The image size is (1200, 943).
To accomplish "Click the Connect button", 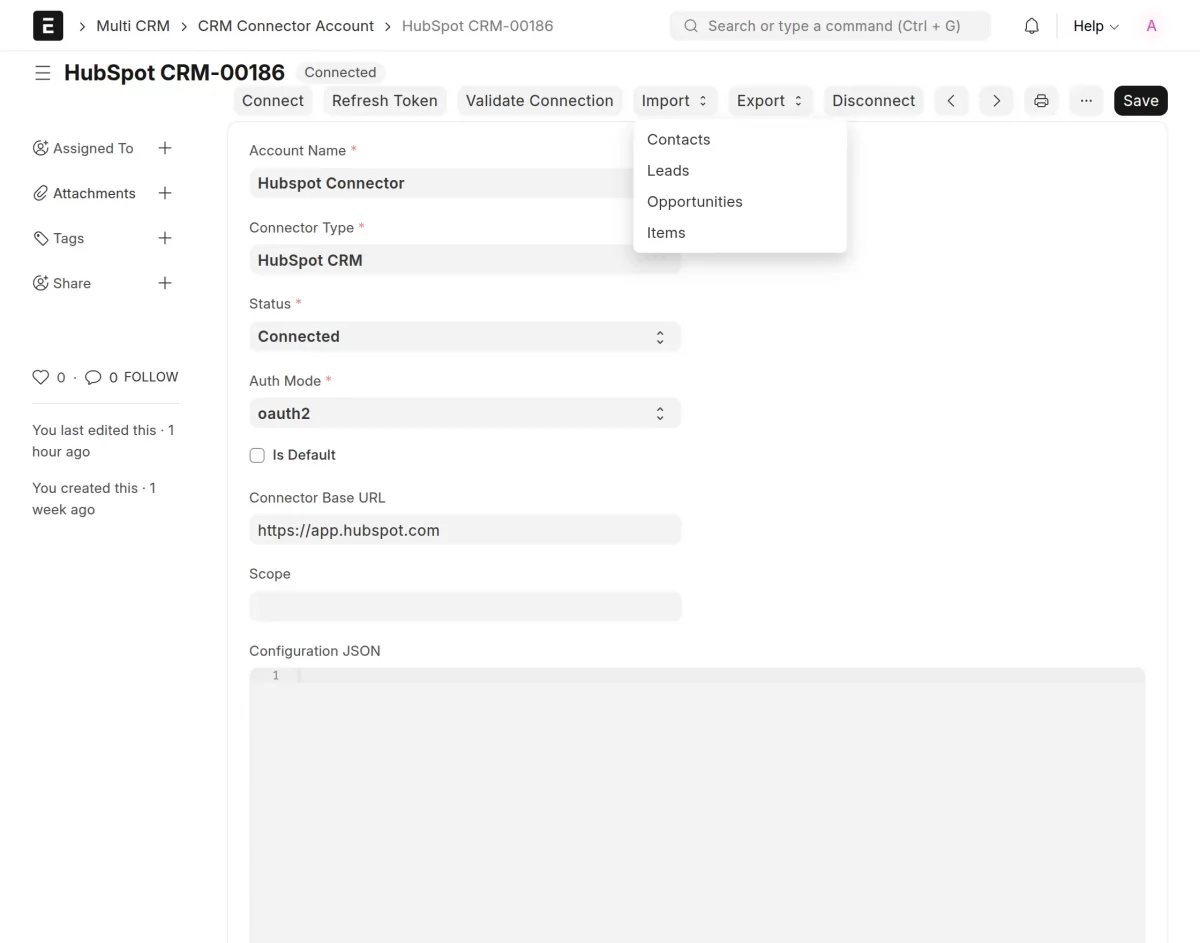I will coord(273,101).
